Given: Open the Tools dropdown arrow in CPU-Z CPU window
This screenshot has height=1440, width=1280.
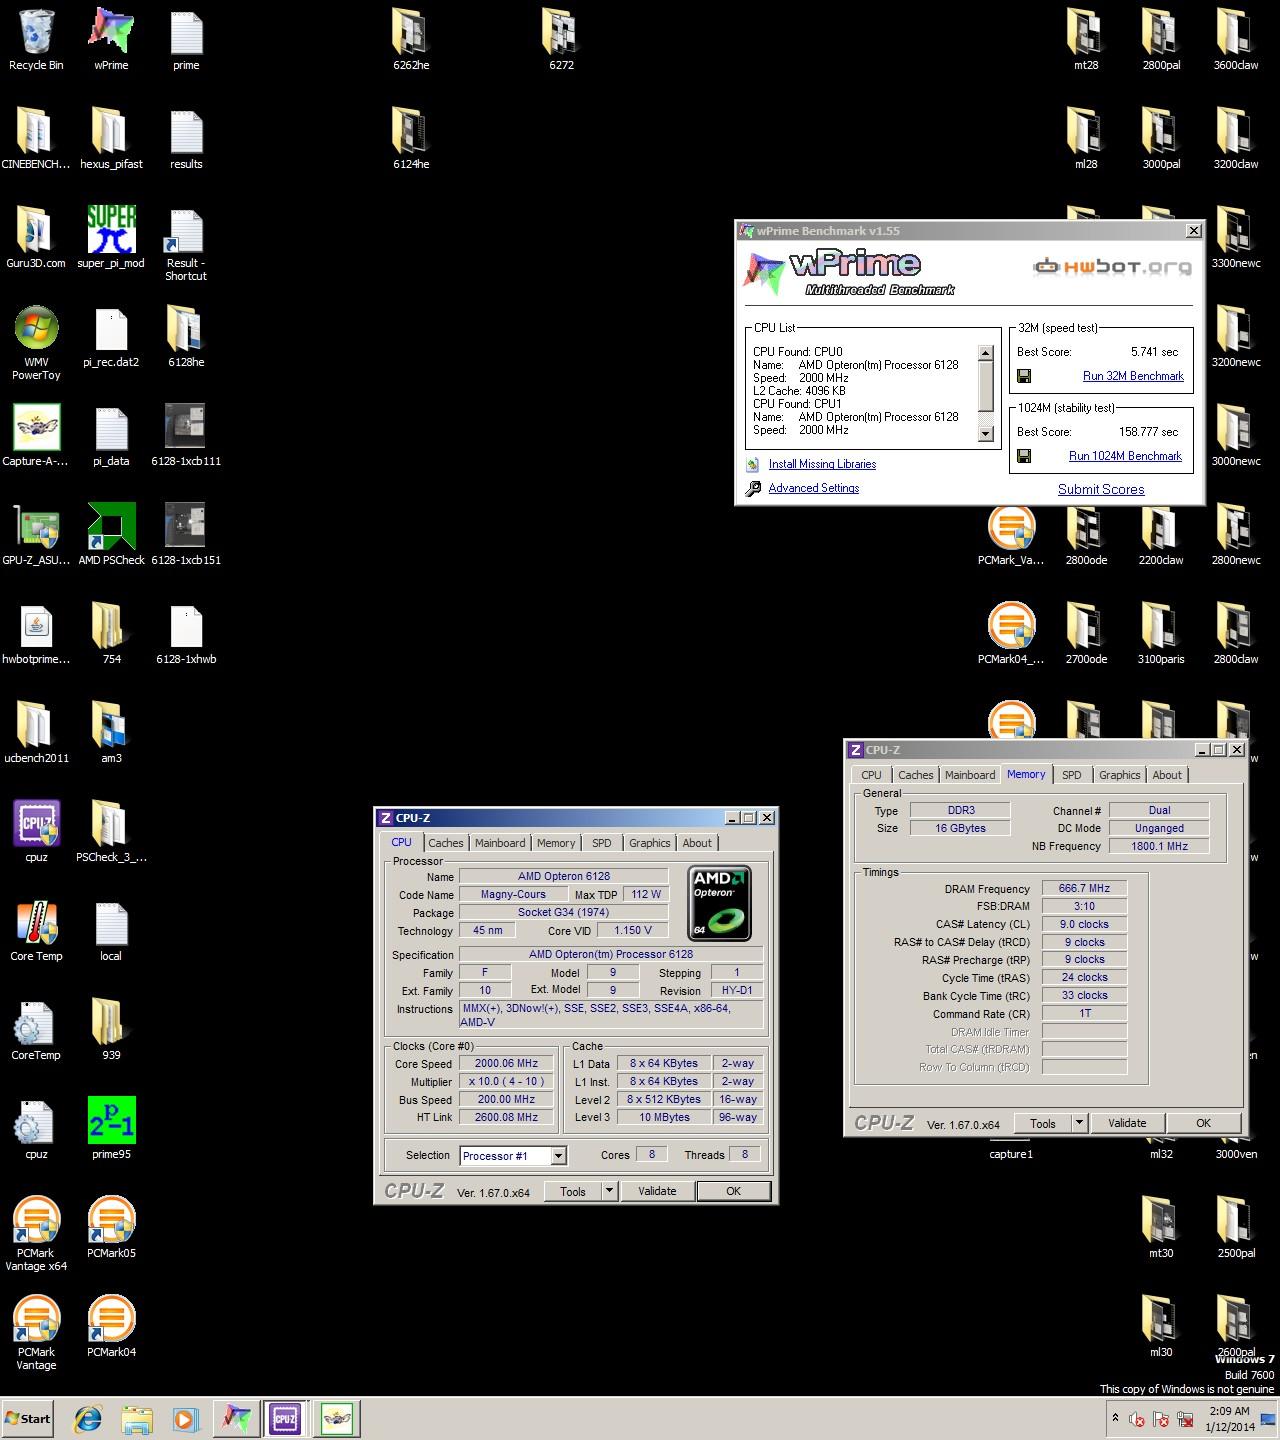Looking at the screenshot, I should click(609, 1191).
